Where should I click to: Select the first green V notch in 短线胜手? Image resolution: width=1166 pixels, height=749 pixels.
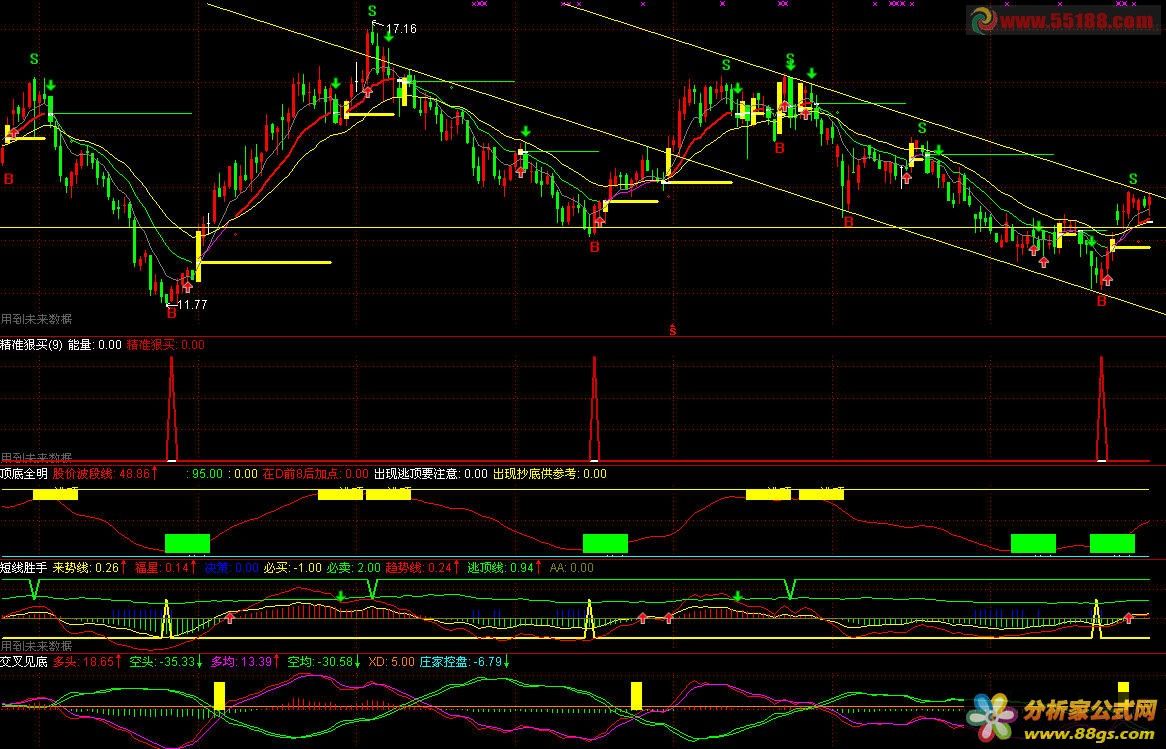[34, 589]
